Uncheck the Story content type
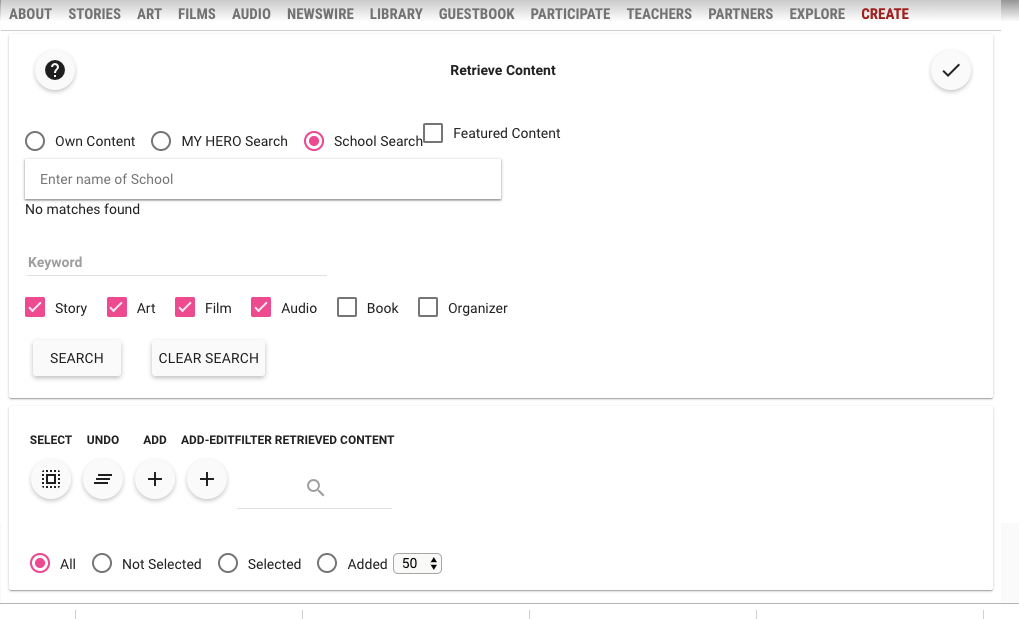The height and width of the screenshot is (619, 1019). pos(35,307)
